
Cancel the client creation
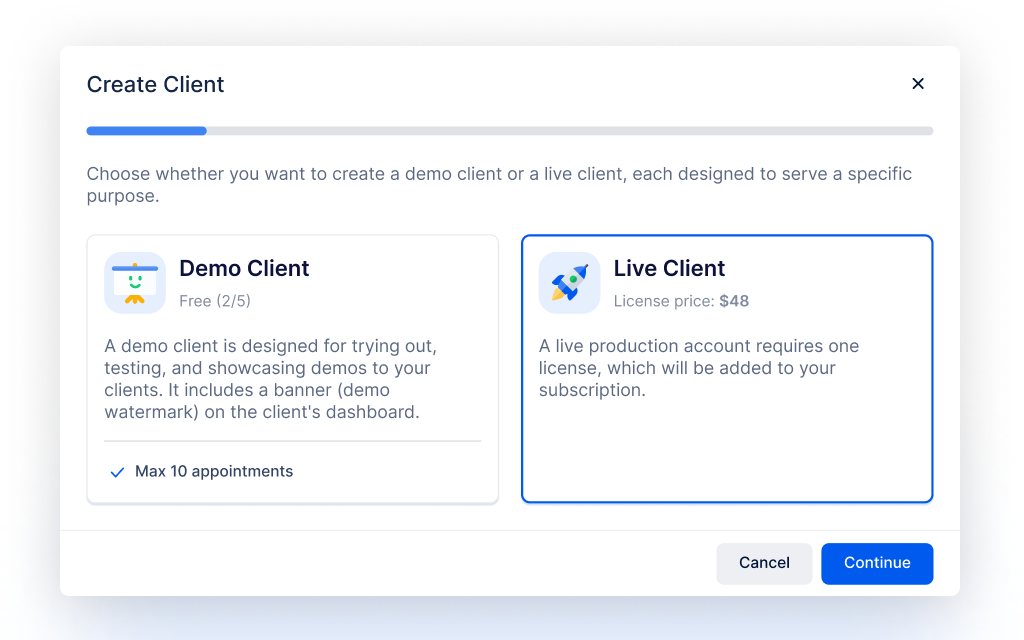764,563
